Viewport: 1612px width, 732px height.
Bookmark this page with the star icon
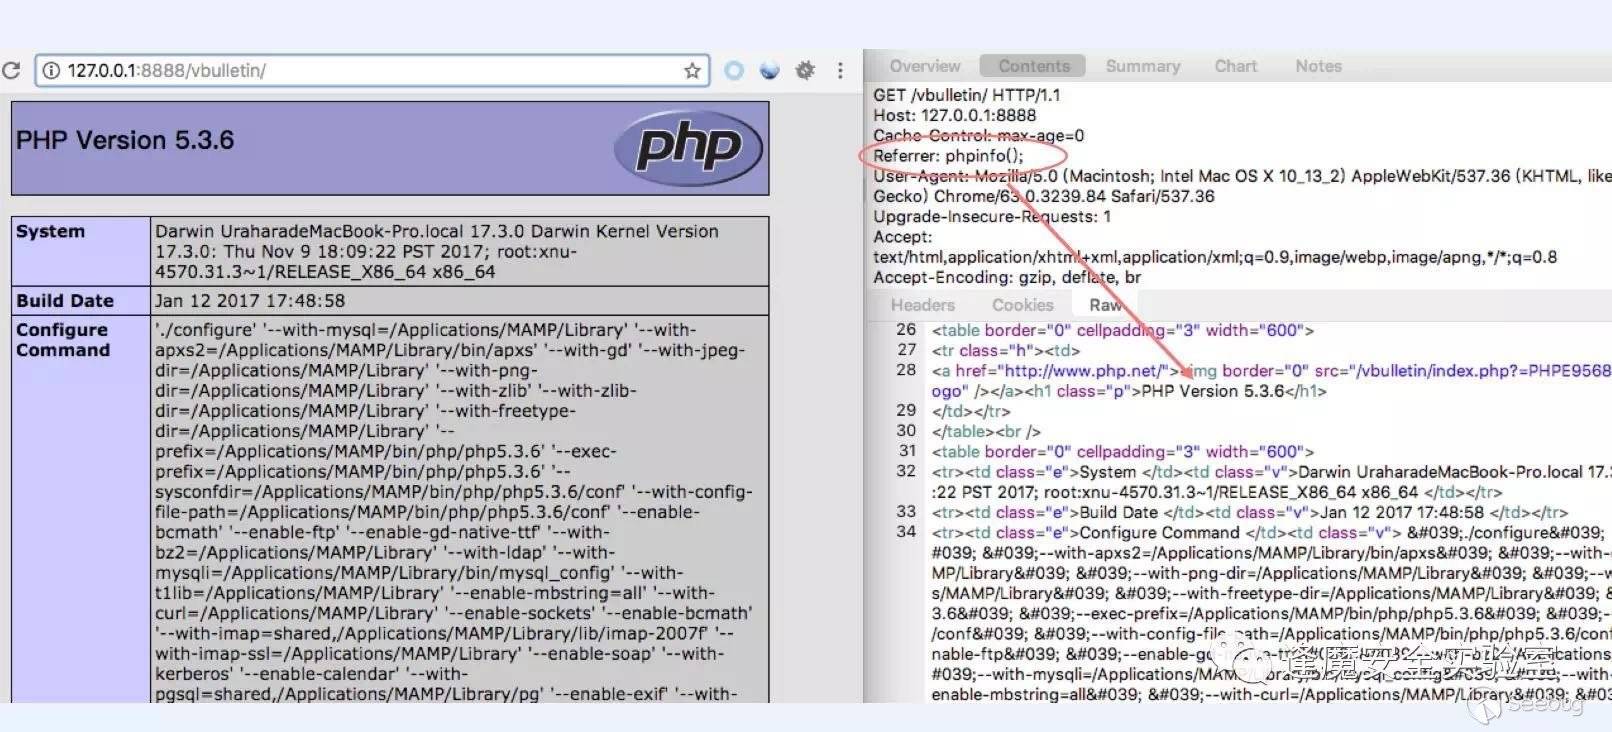692,70
